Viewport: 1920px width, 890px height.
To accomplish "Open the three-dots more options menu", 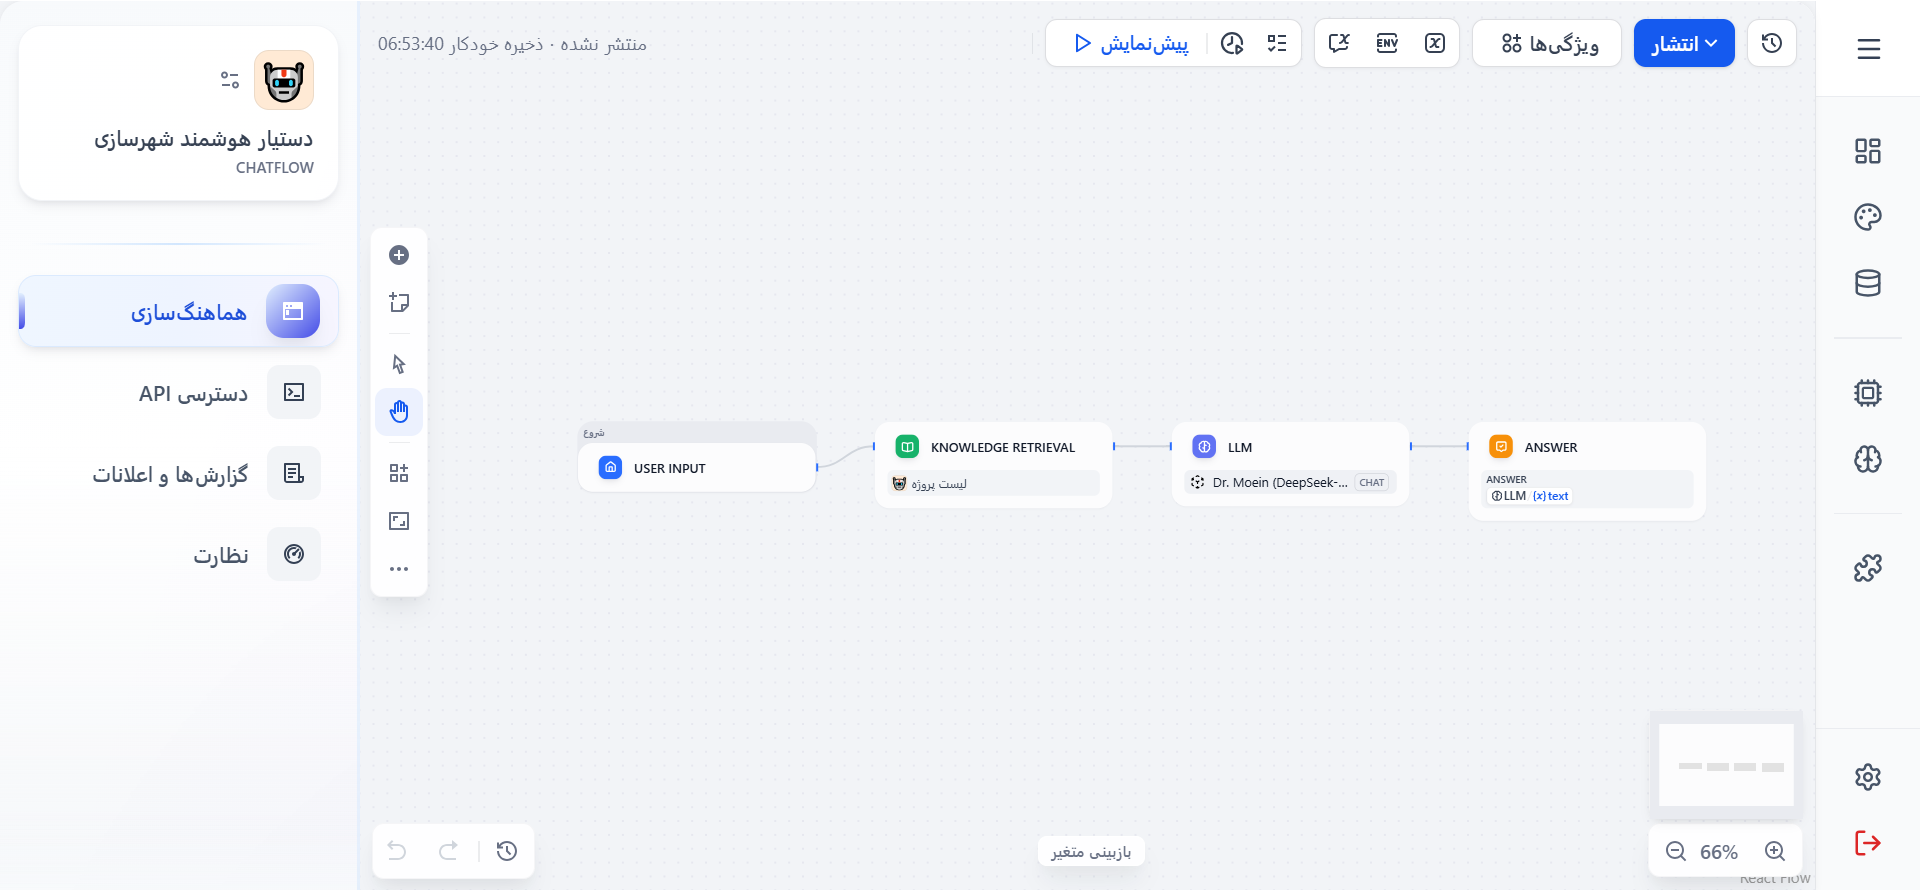I will pyautogui.click(x=399, y=569).
